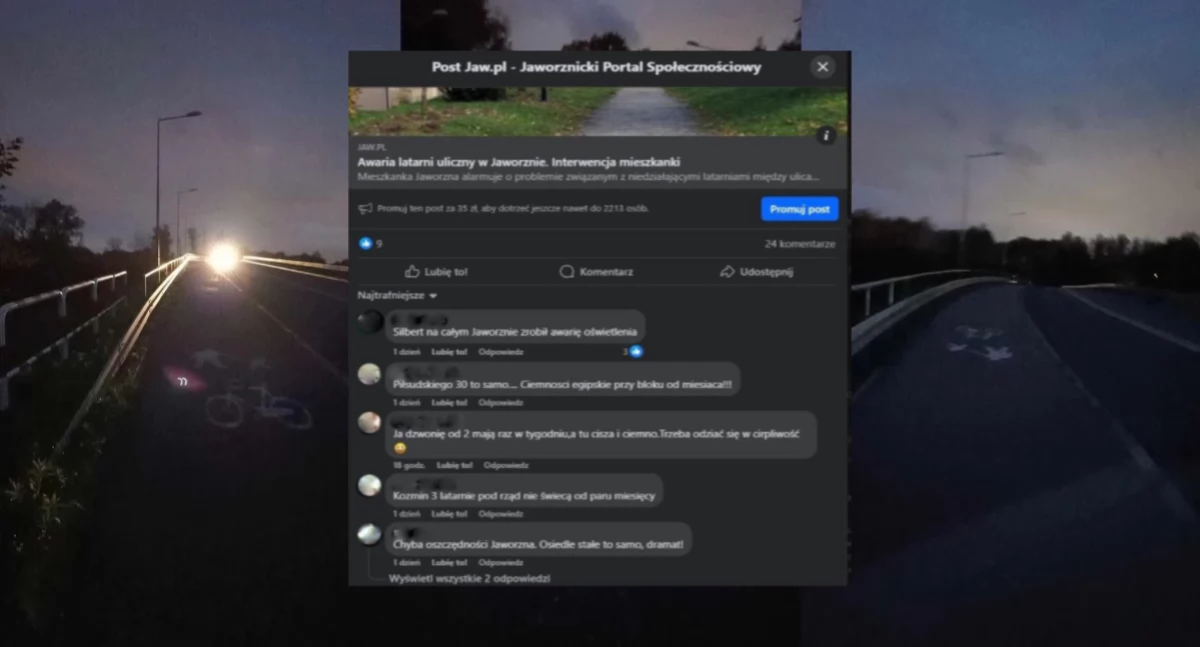
Task: Click the Komentarz speech bubble button
Action: pyautogui.click(x=596, y=271)
